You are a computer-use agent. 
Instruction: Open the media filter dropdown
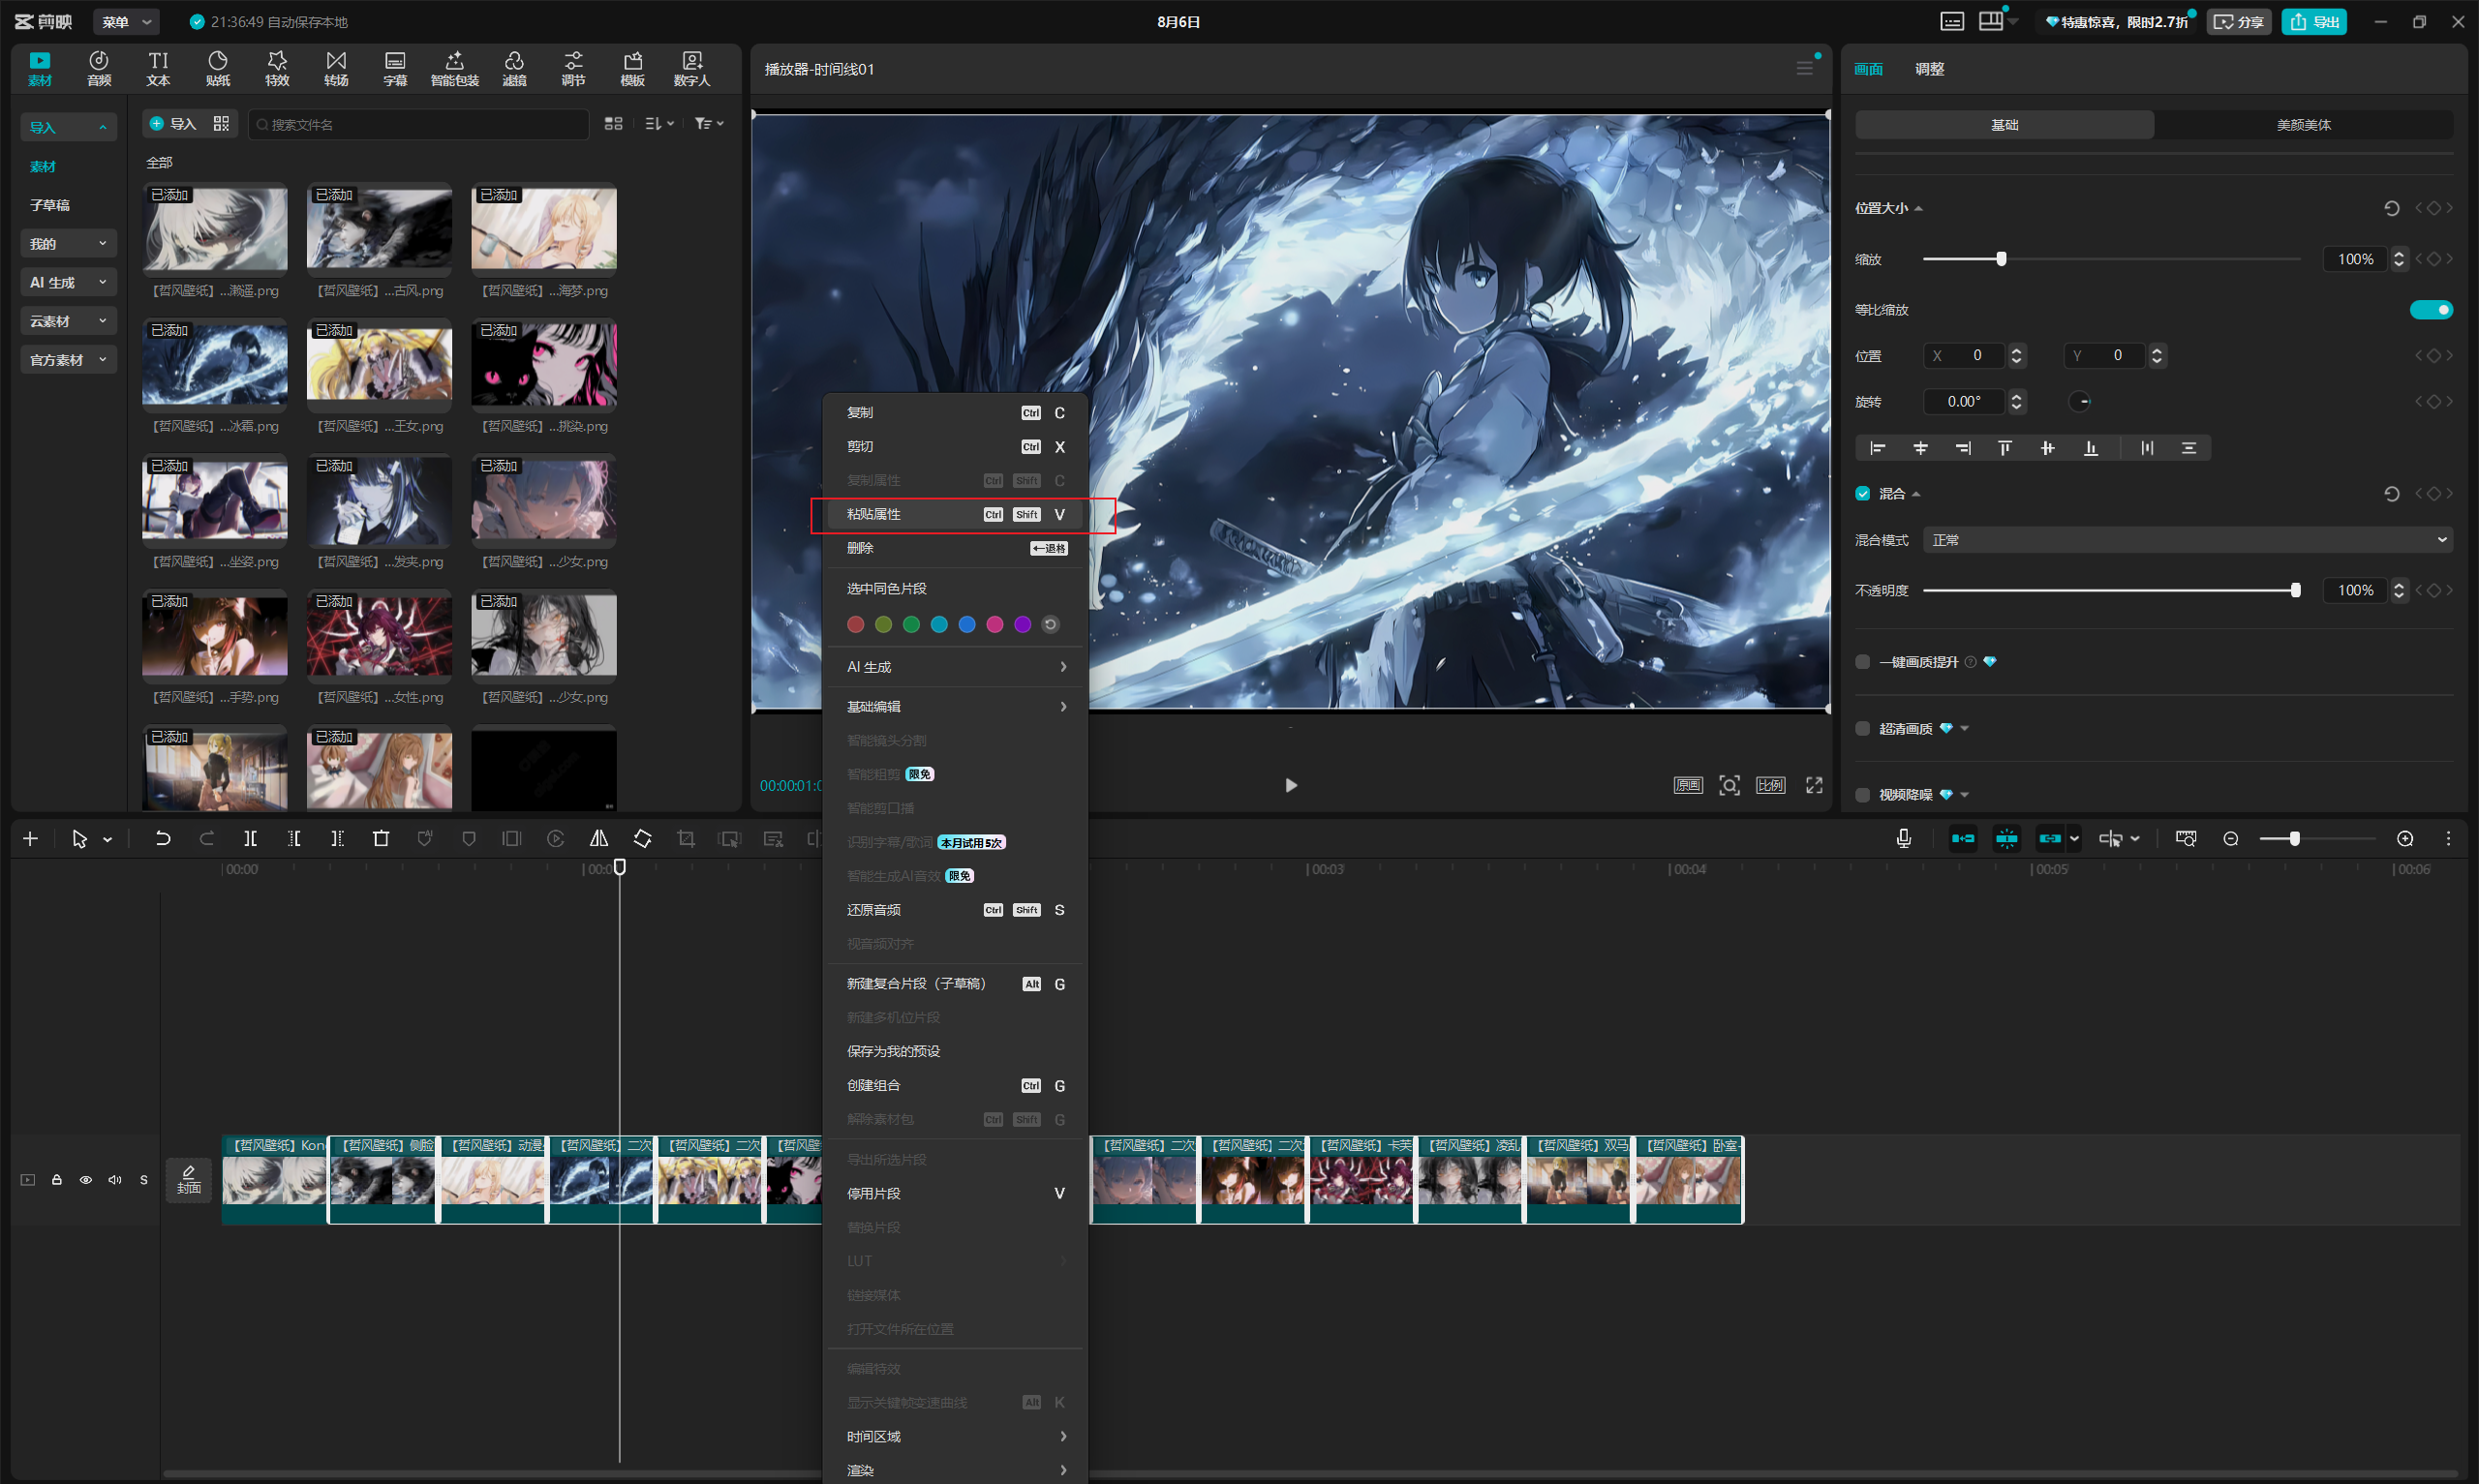click(x=709, y=124)
